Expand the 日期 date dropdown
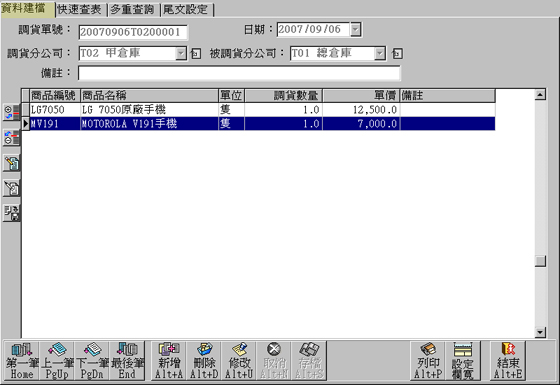Viewport: 560px width, 385px height. (355, 30)
